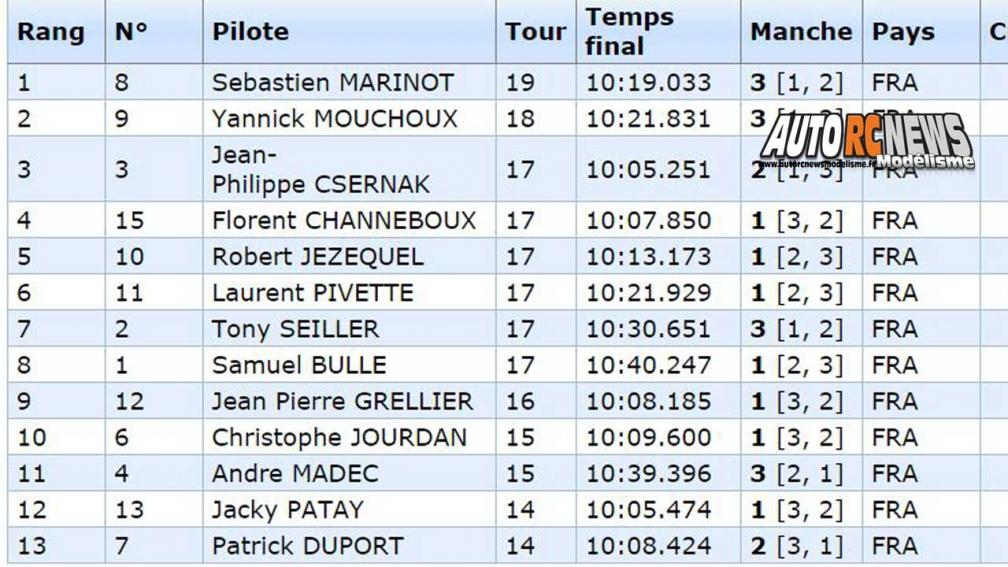The width and height of the screenshot is (1008, 567).
Task: Click Laurent PIVETTE's final time 10:21.929
Action: coord(648,293)
